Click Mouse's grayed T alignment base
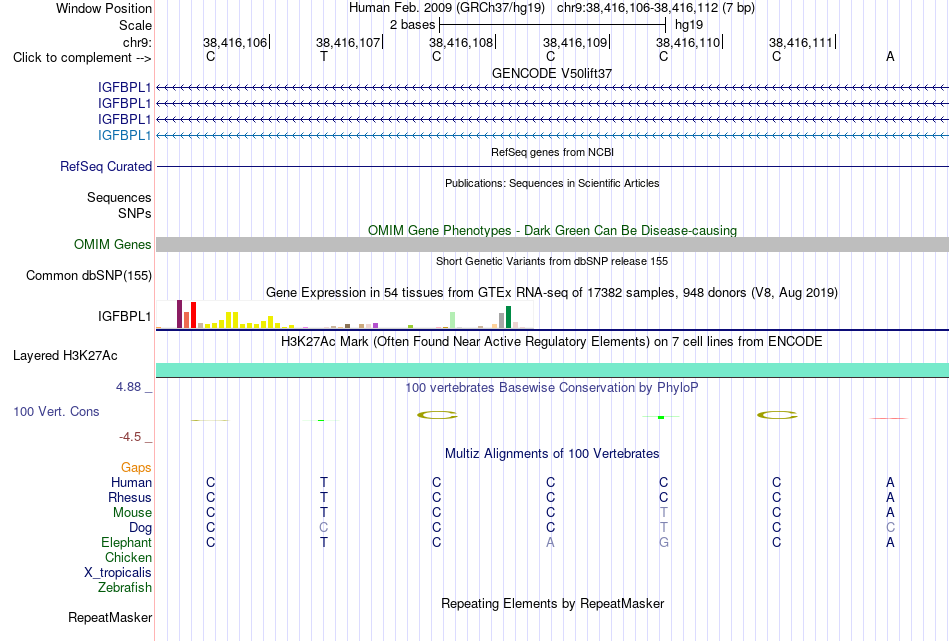 [663, 513]
